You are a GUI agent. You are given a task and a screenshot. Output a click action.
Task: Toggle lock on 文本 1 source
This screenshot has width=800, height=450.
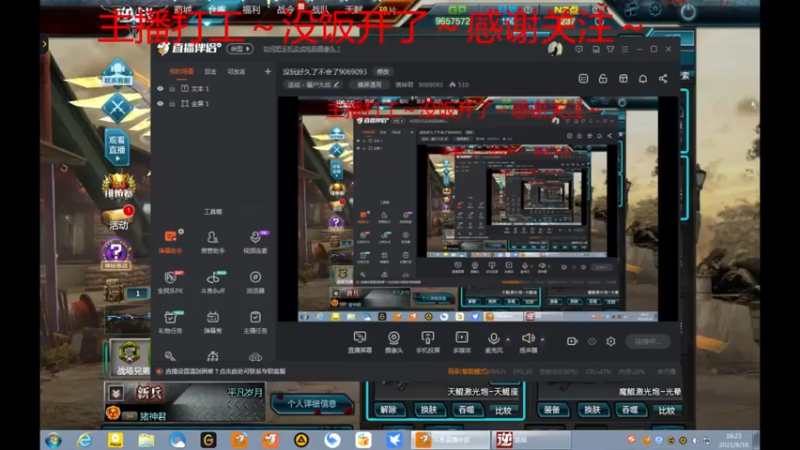[x=172, y=89]
